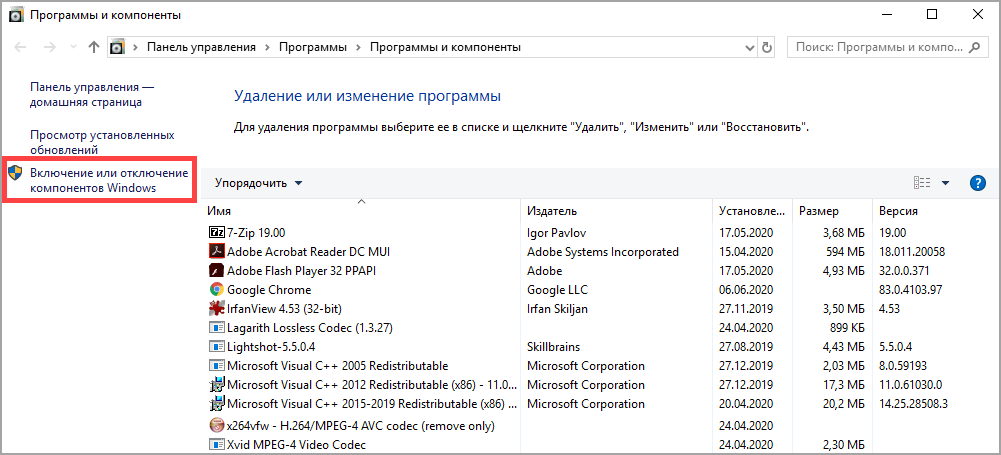The height and width of the screenshot is (455, 1001).
Task: Click the Программы breadcrumb in address bar
Action: coord(313,47)
